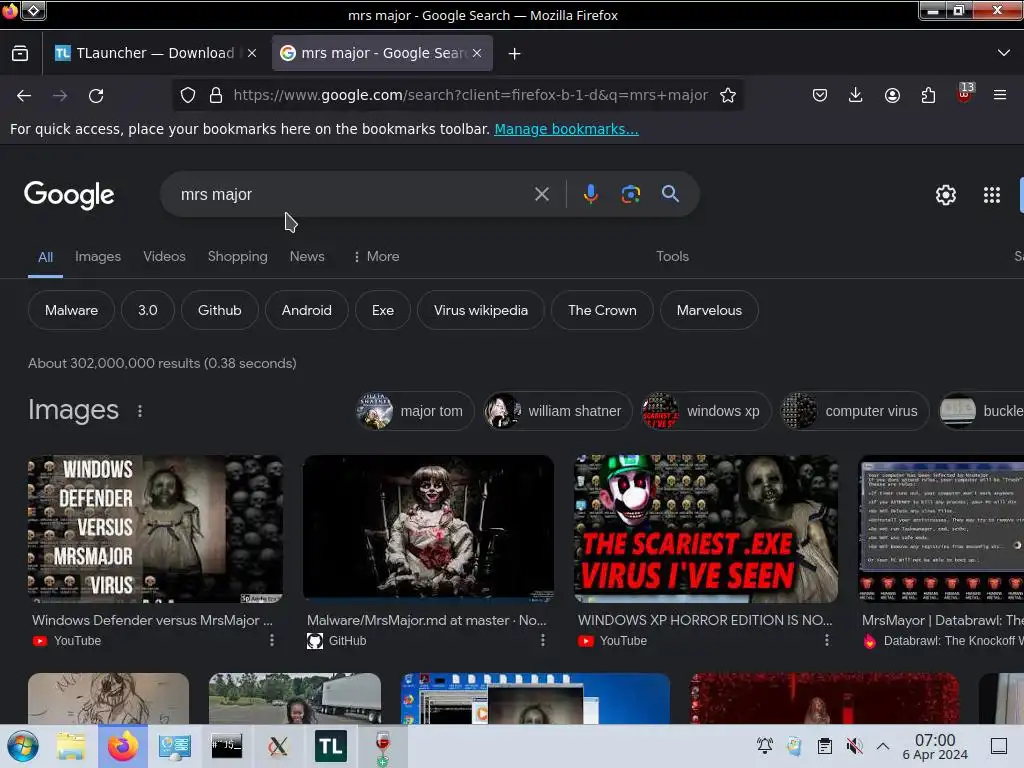
Task: Open the Google apps grid
Action: pyautogui.click(x=991, y=195)
